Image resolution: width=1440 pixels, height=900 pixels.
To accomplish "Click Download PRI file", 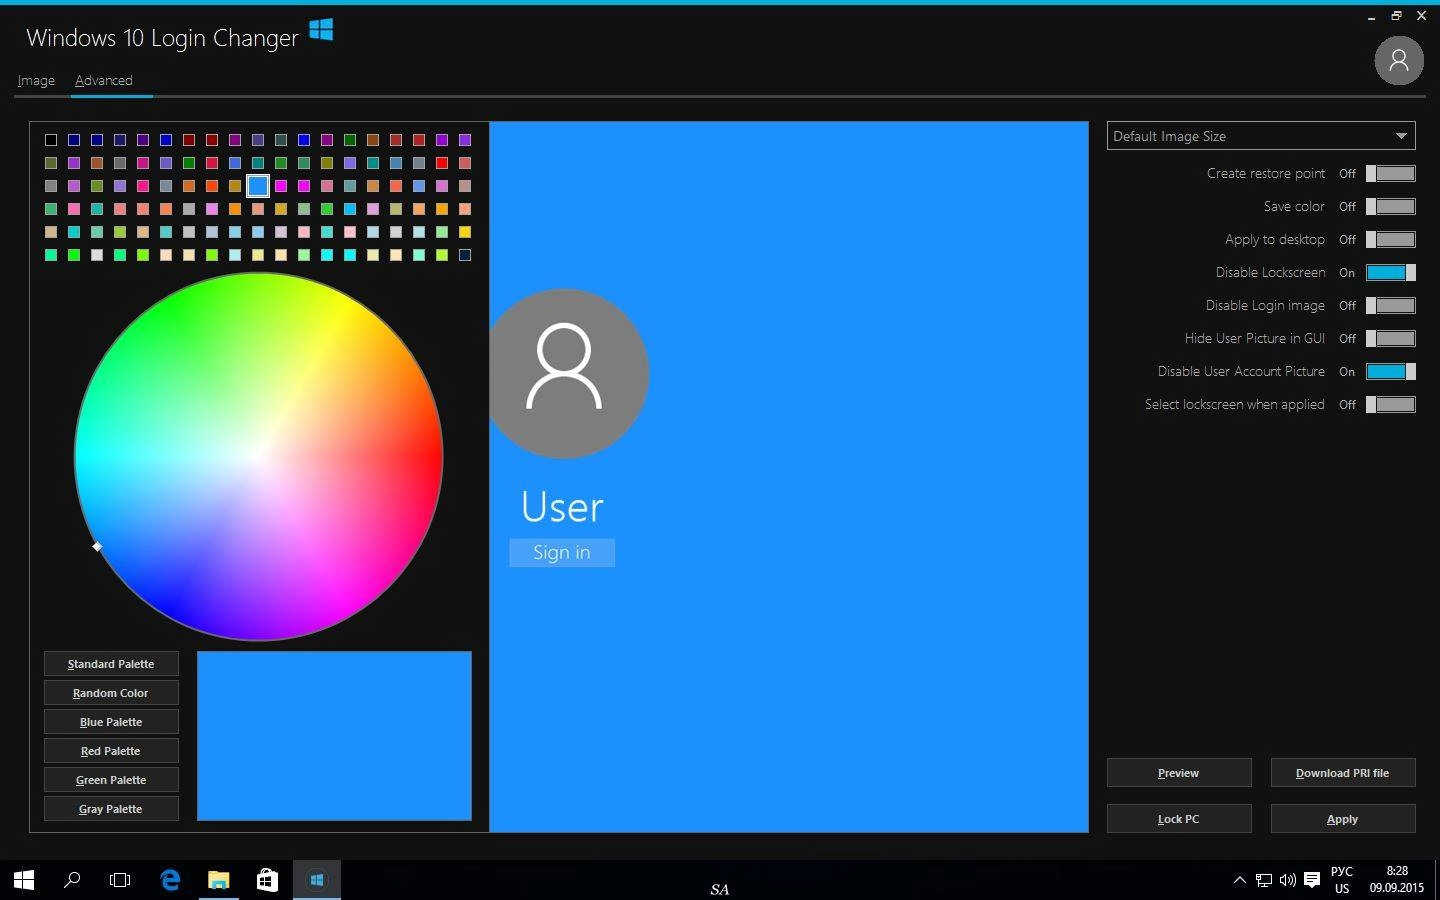I will (x=1343, y=773).
